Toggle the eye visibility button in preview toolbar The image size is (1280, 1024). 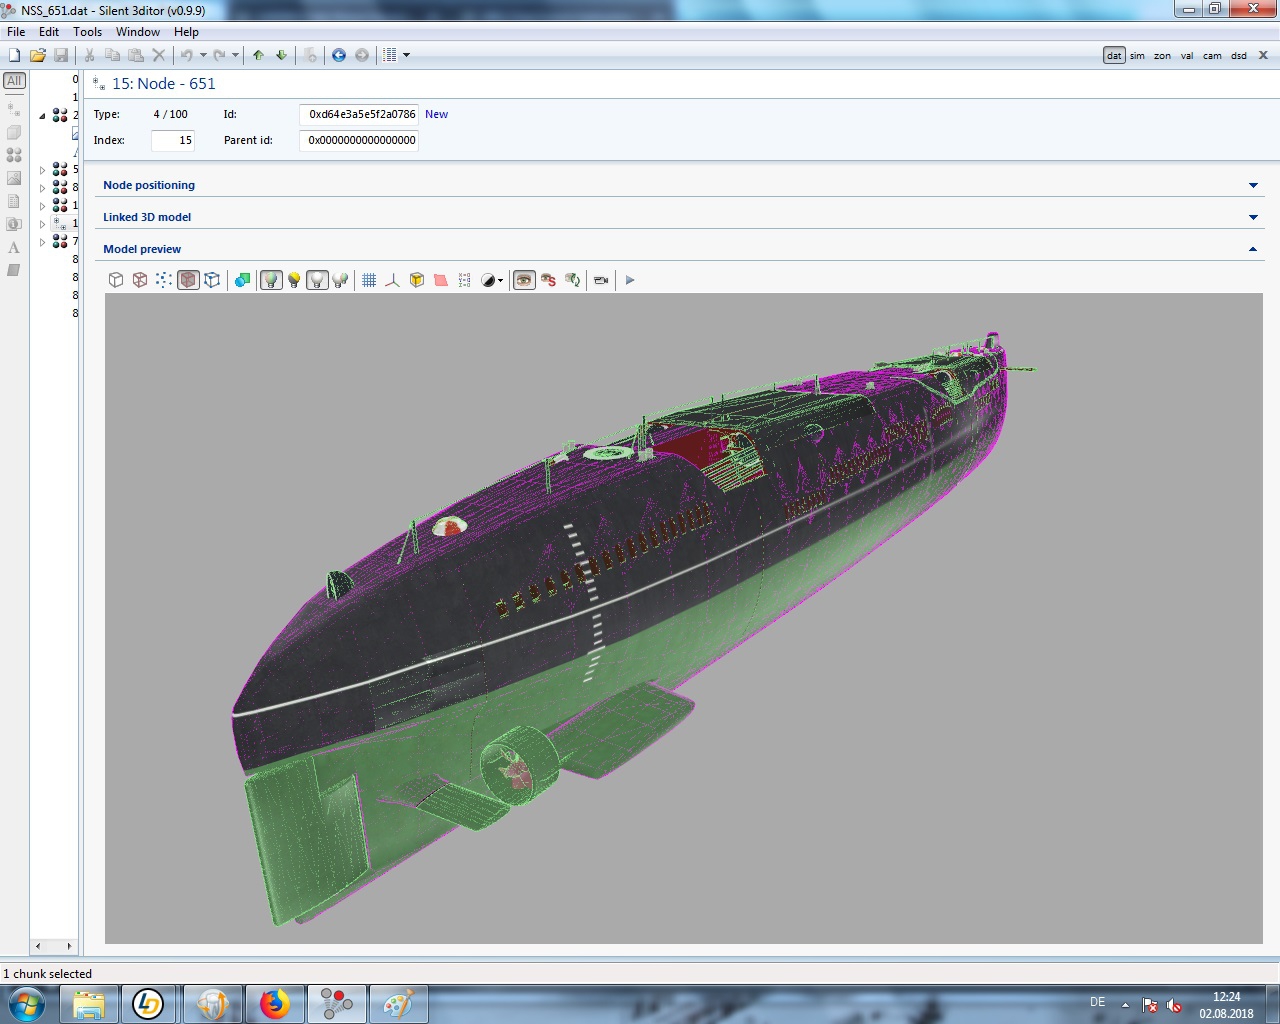(524, 280)
